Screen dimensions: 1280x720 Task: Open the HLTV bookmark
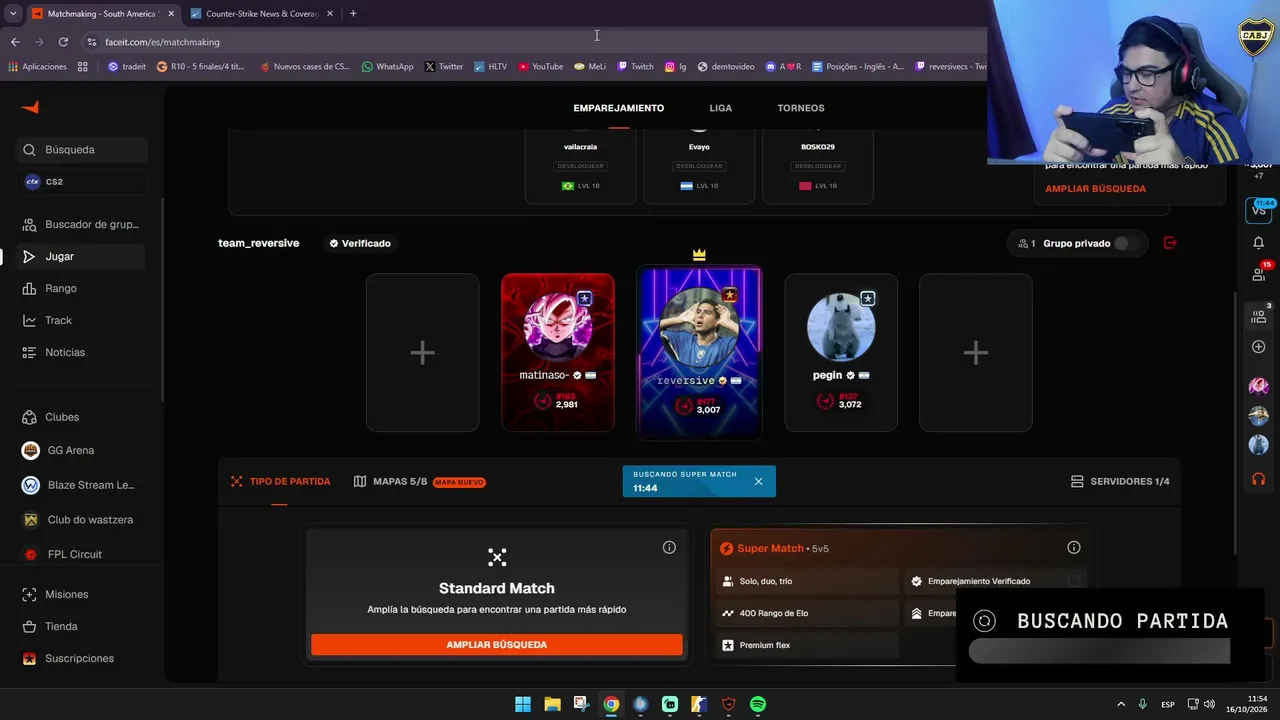(490, 67)
